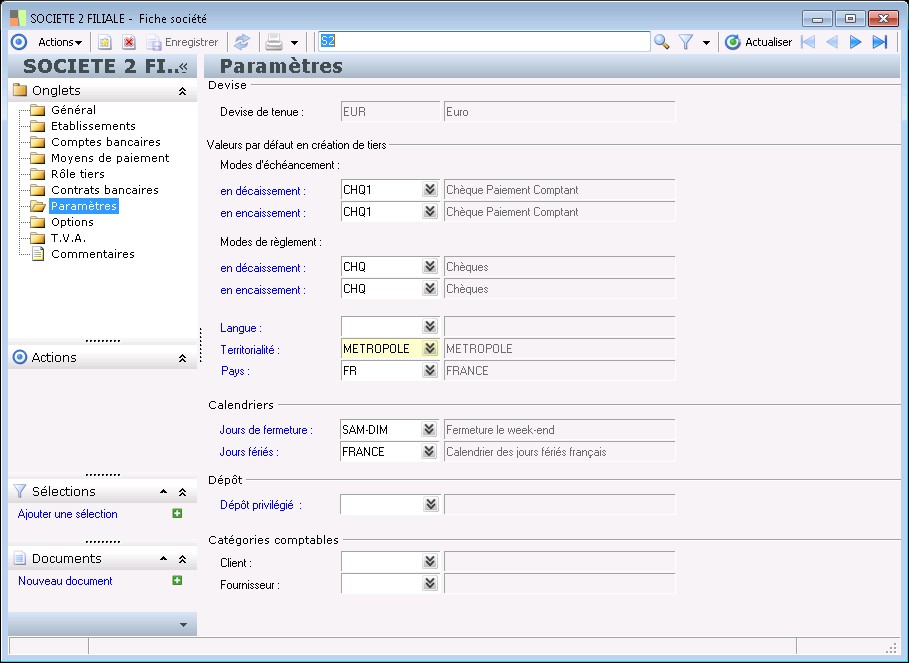This screenshot has width=909, height=663.
Task: Click the Actualiser button
Action: click(759, 42)
